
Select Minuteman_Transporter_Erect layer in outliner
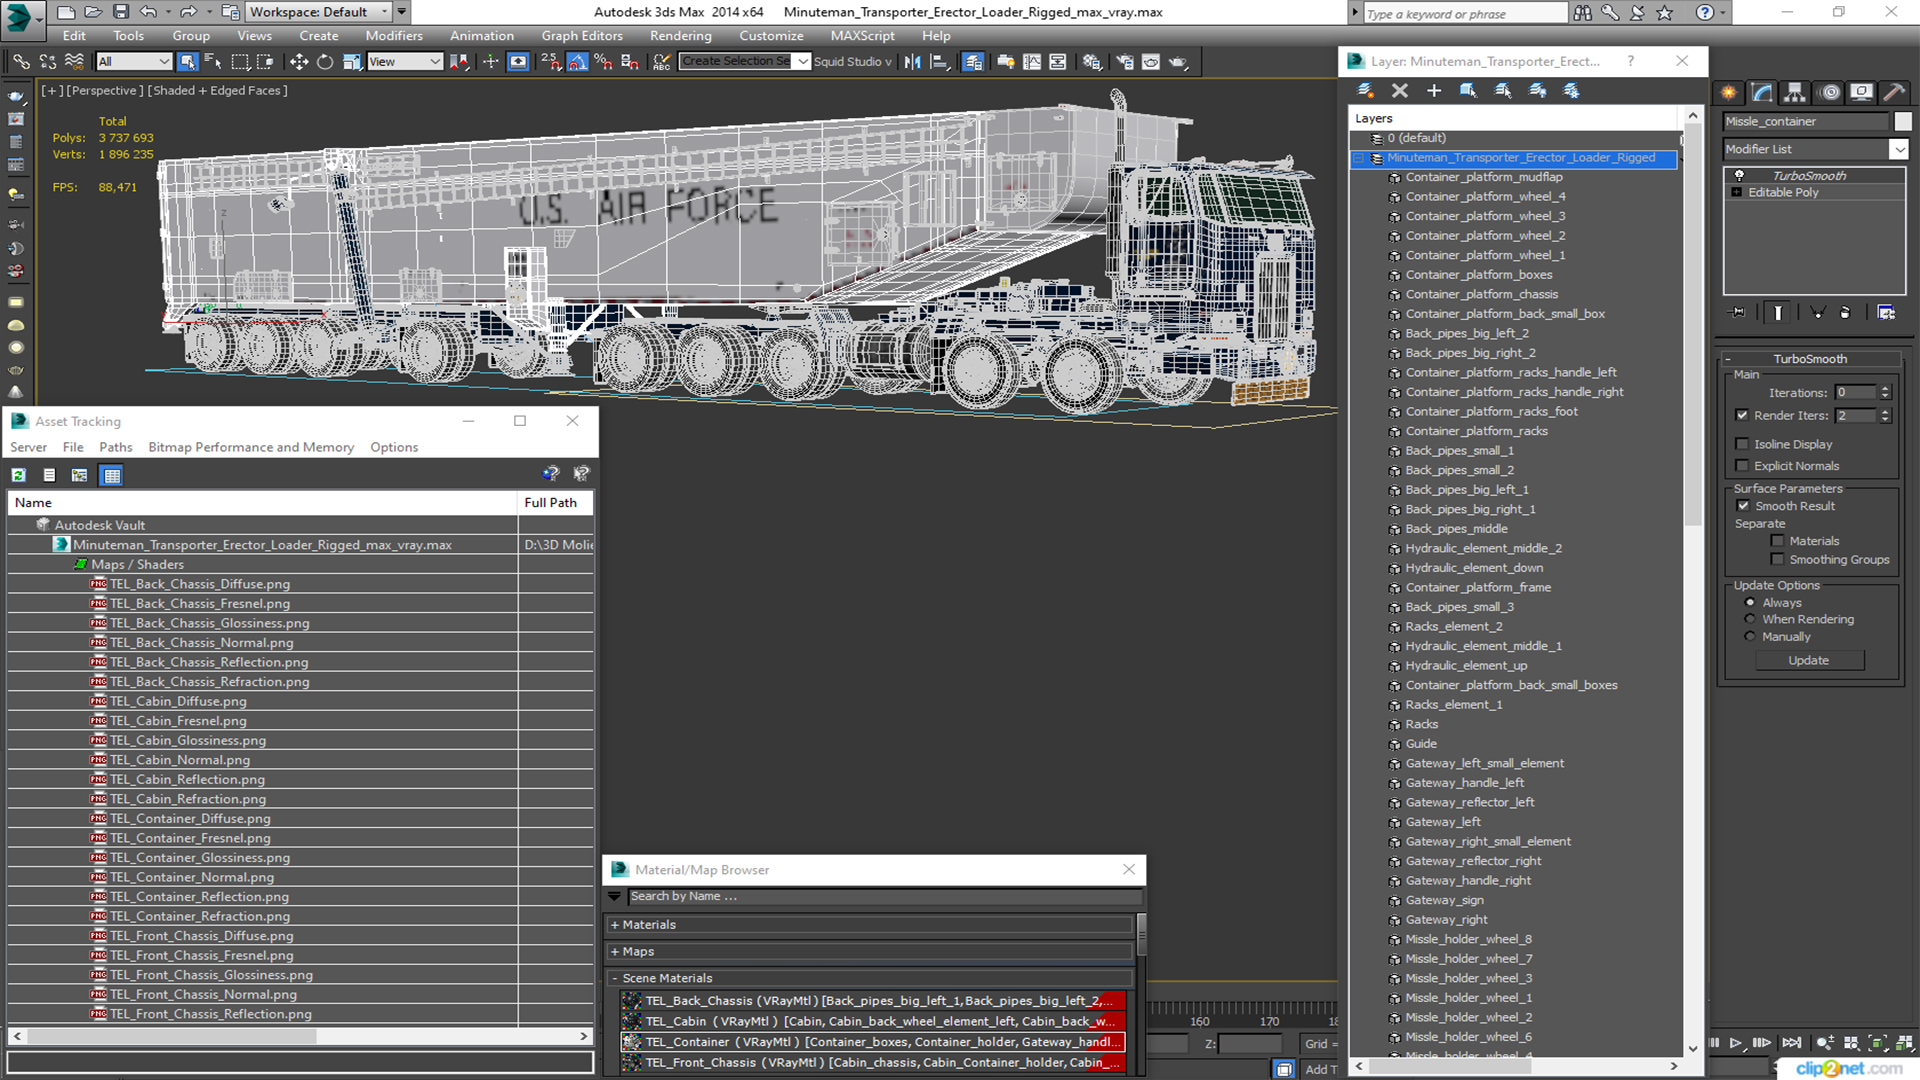tap(1520, 156)
